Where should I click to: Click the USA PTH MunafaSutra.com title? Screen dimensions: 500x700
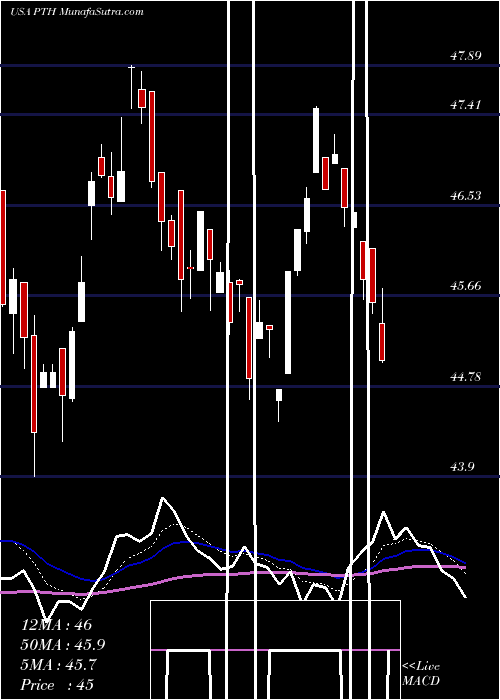[x=77, y=12]
